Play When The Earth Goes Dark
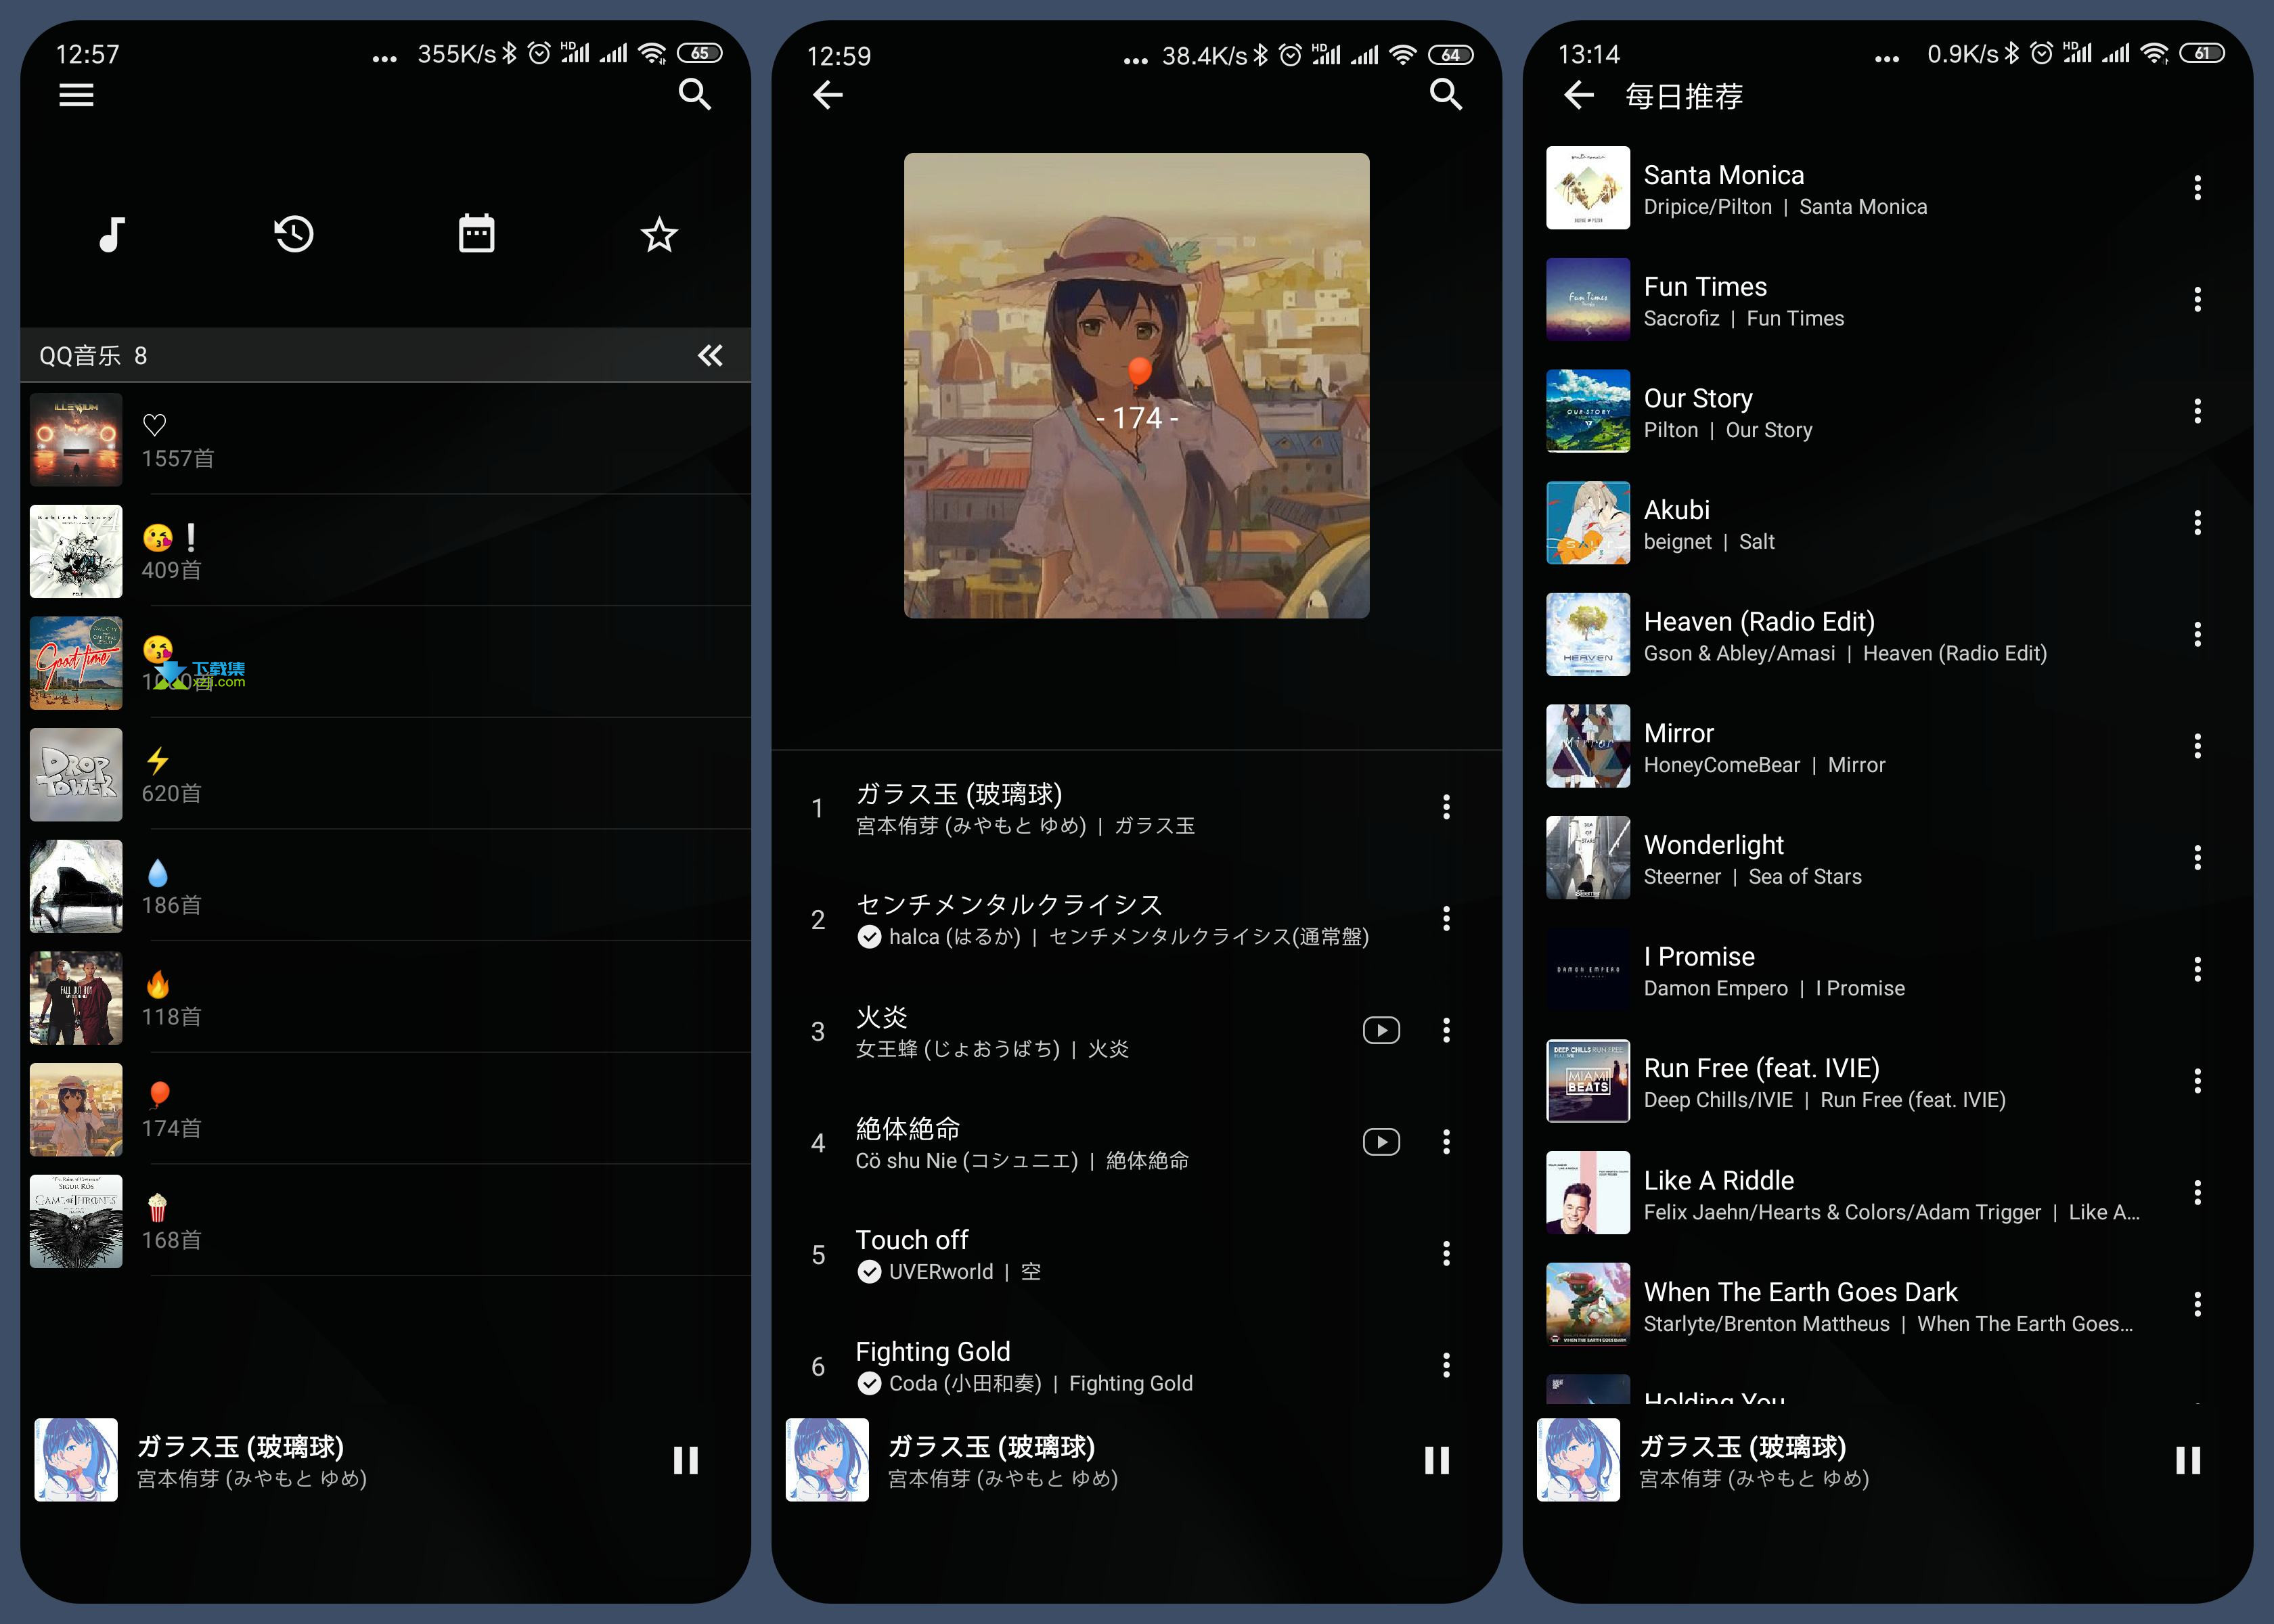This screenshot has width=2274, height=1624. (1888, 1305)
